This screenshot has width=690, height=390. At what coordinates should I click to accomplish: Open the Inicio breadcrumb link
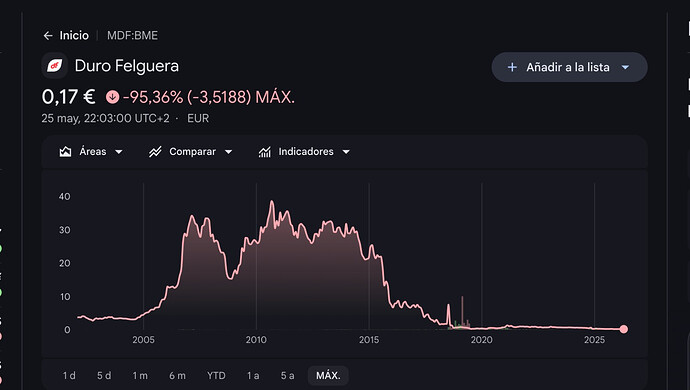pyautogui.click(x=74, y=36)
